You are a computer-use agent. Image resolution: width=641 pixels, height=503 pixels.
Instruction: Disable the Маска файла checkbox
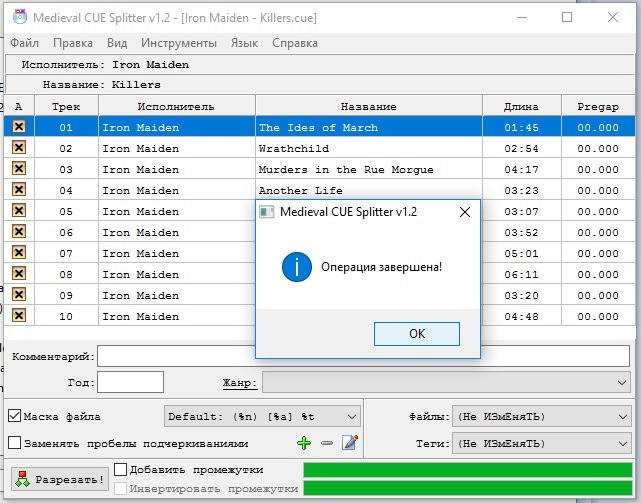[14, 416]
